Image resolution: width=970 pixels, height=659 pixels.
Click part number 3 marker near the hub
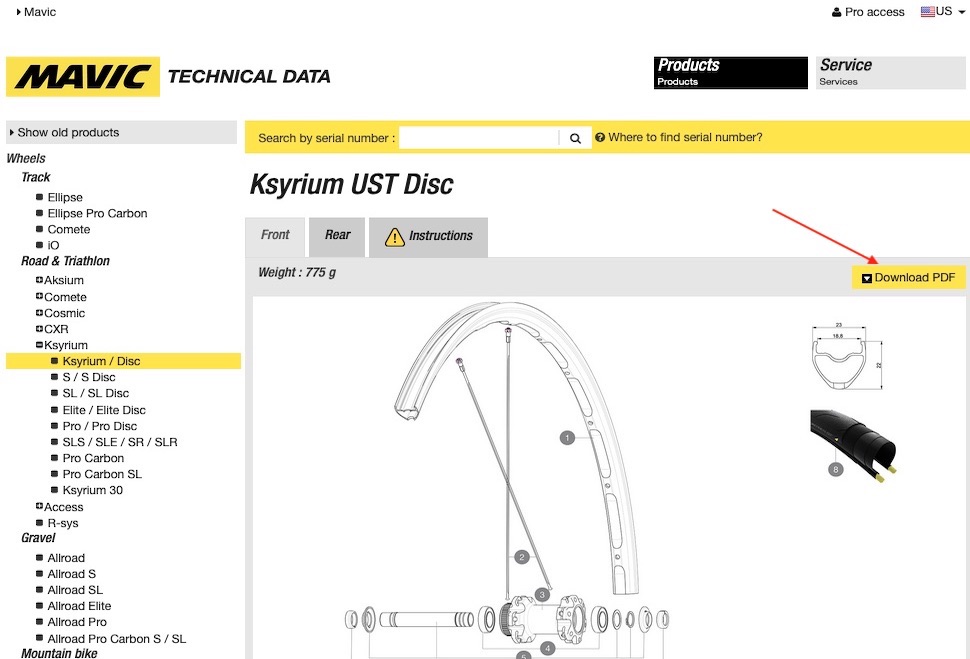pyautogui.click(x=542, y=594)
